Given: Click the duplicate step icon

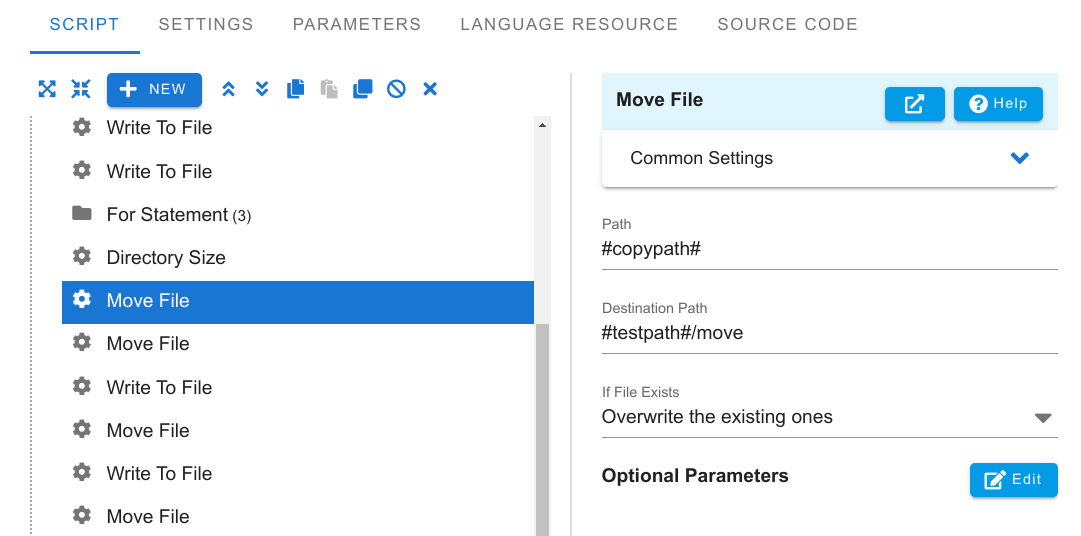Looking at the screenshot, I should coord(363,89).
